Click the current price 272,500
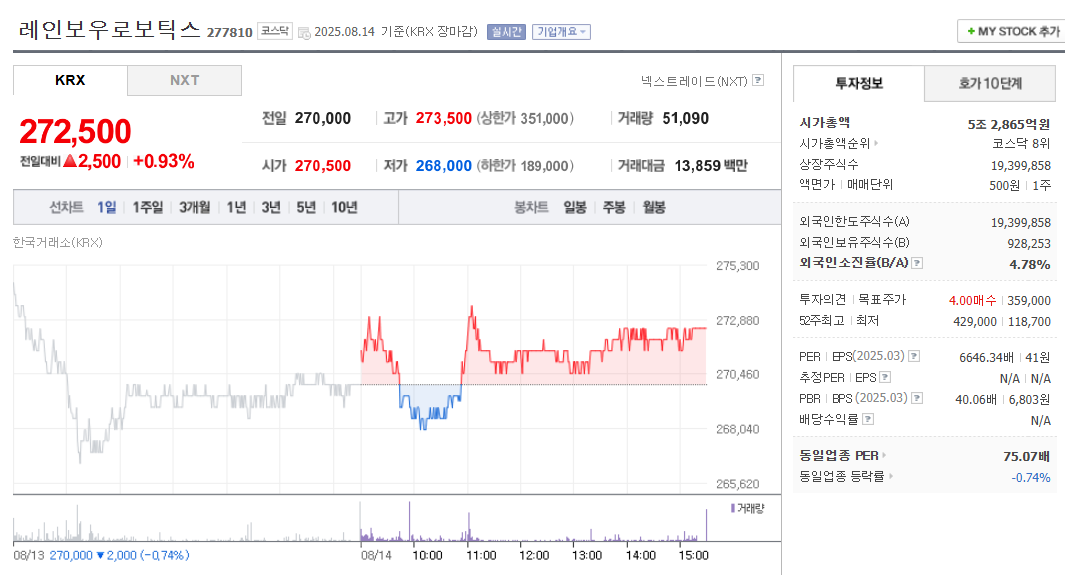The width and height of the screenshot is (1065, 575). (75, 132)
